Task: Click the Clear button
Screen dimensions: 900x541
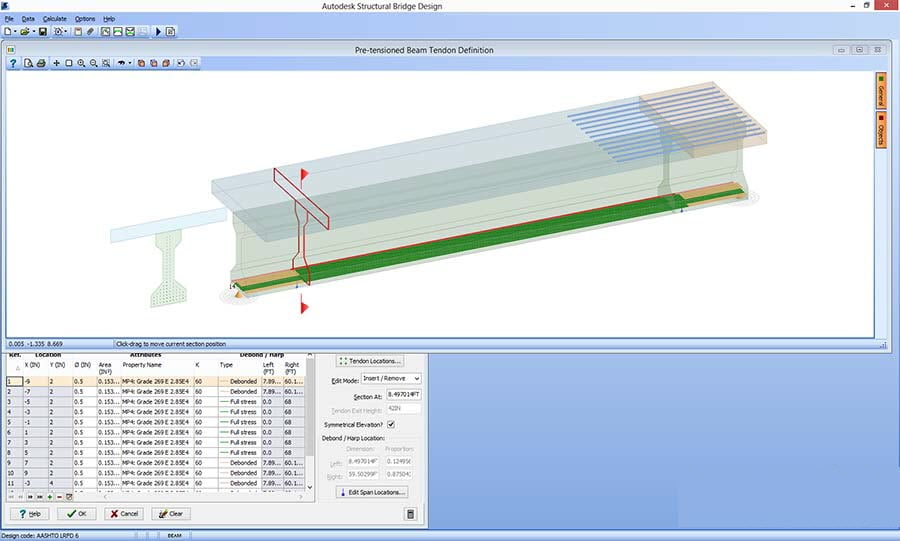Action: [171, 514]
